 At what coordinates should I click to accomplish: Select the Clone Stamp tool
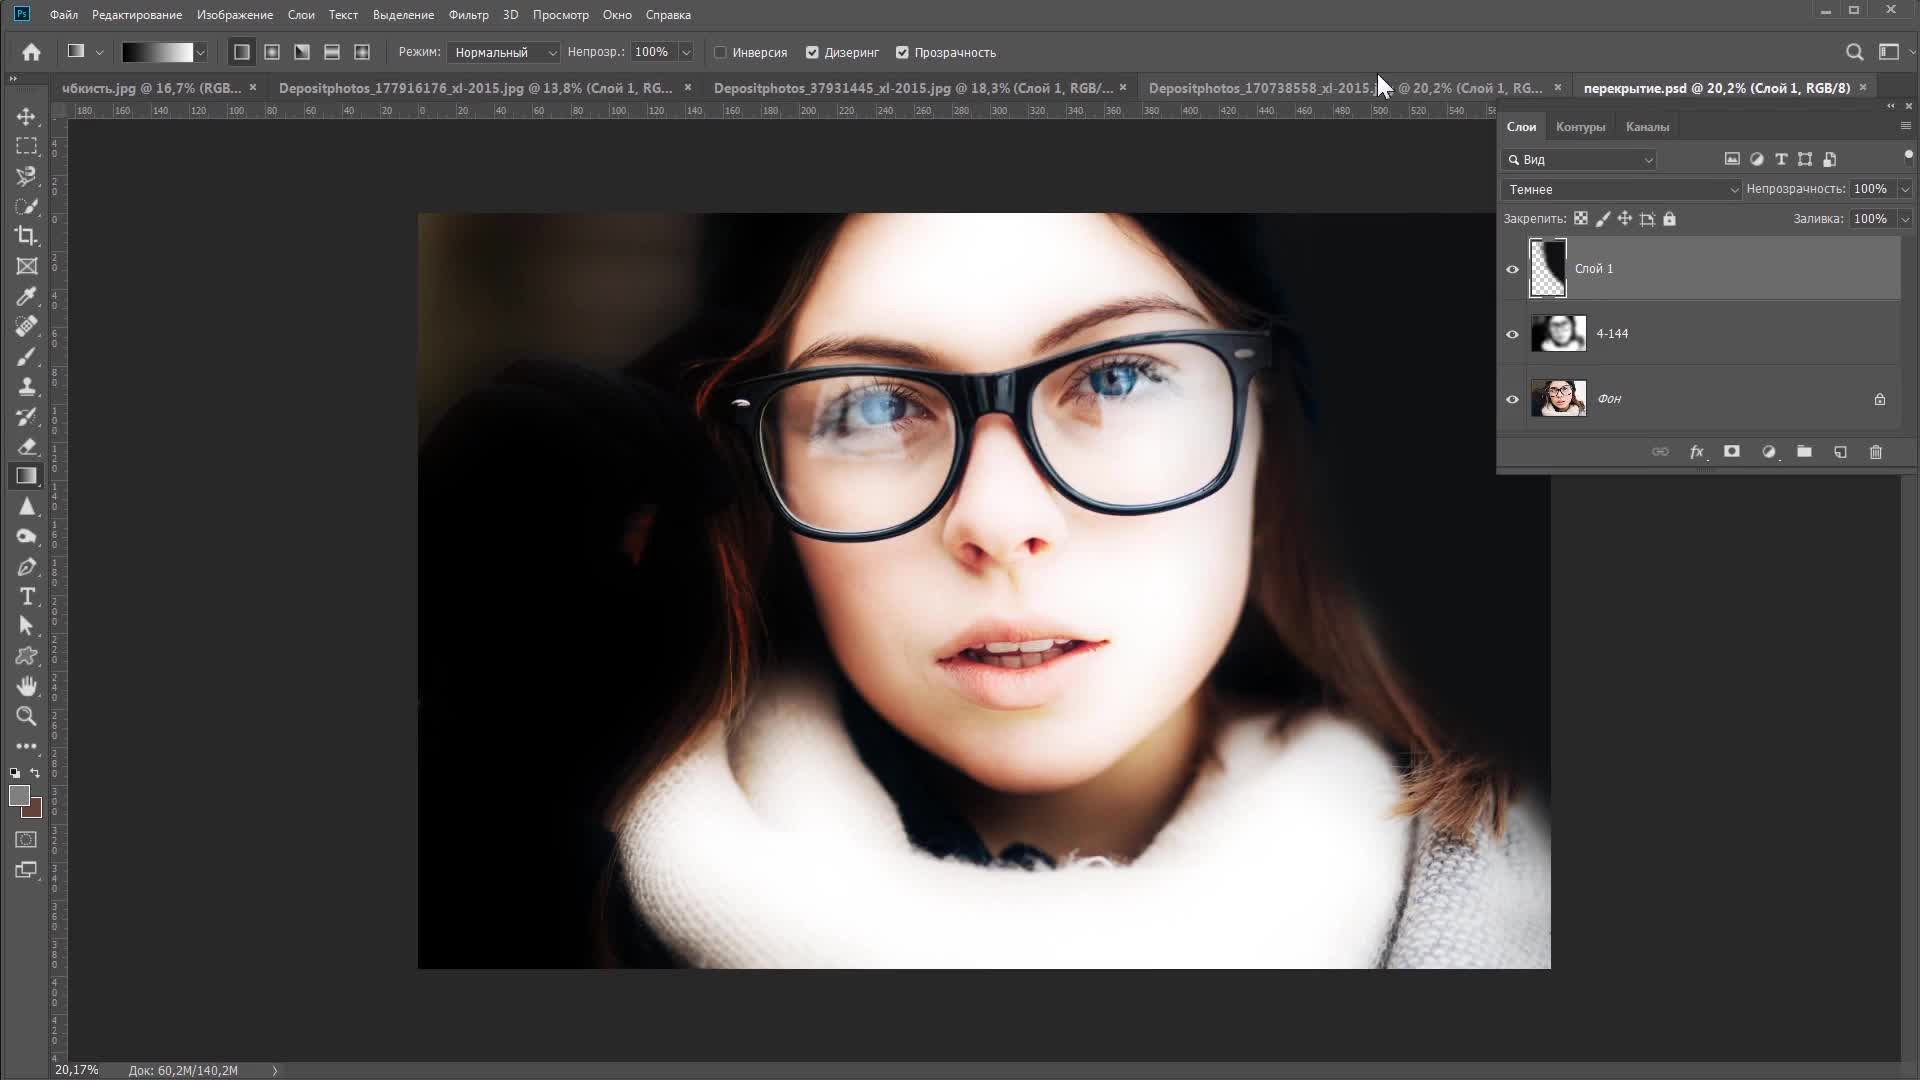(27, 386)
